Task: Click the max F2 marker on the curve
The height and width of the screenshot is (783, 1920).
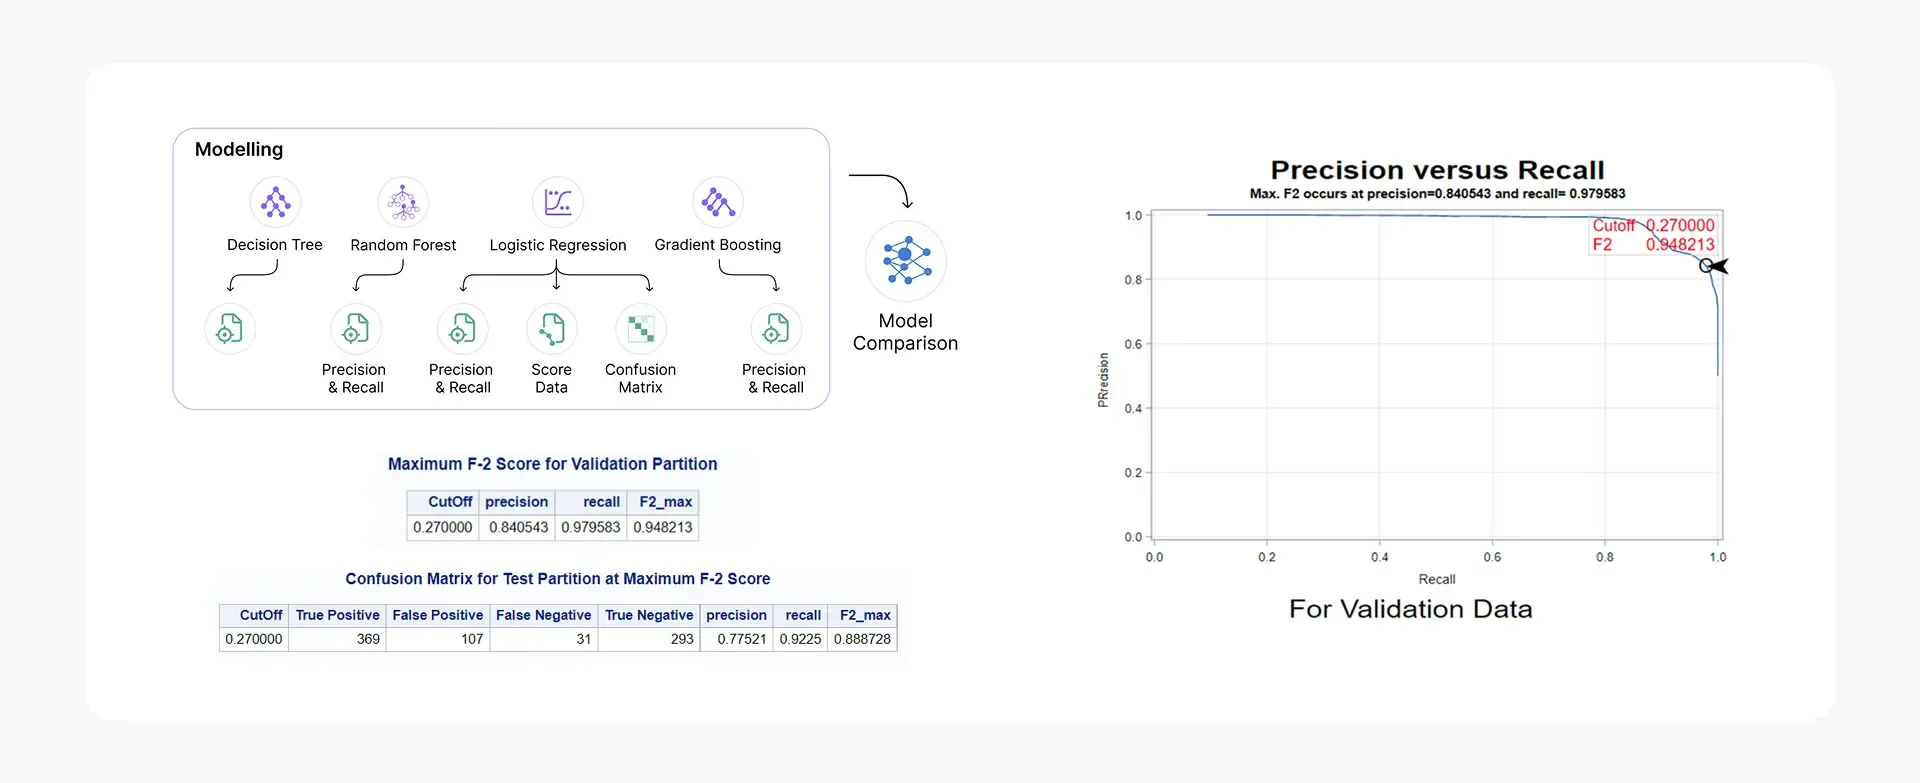Action: (x=1707, y=266)
